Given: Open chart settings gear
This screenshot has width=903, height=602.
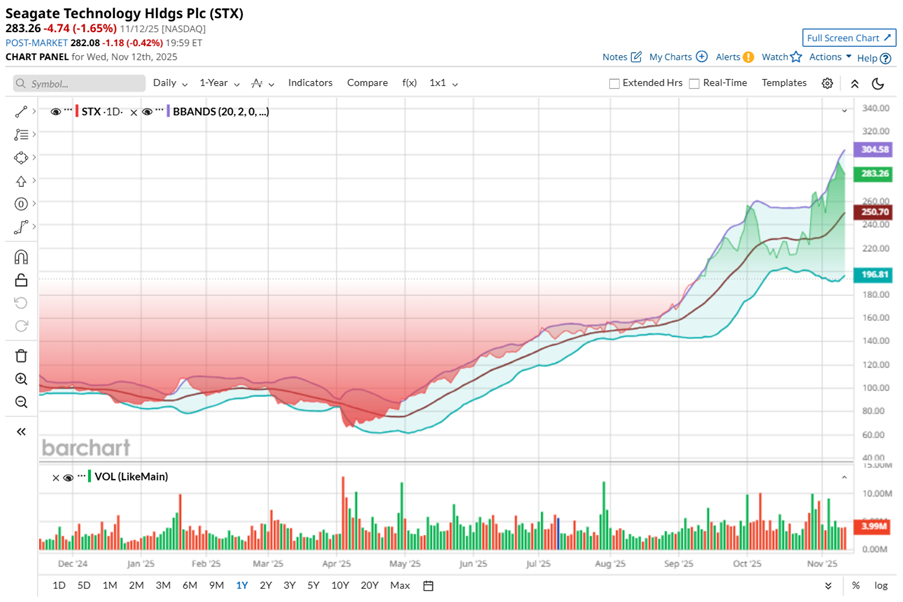Looking at the screenshot, I should [x=827, y=84].
